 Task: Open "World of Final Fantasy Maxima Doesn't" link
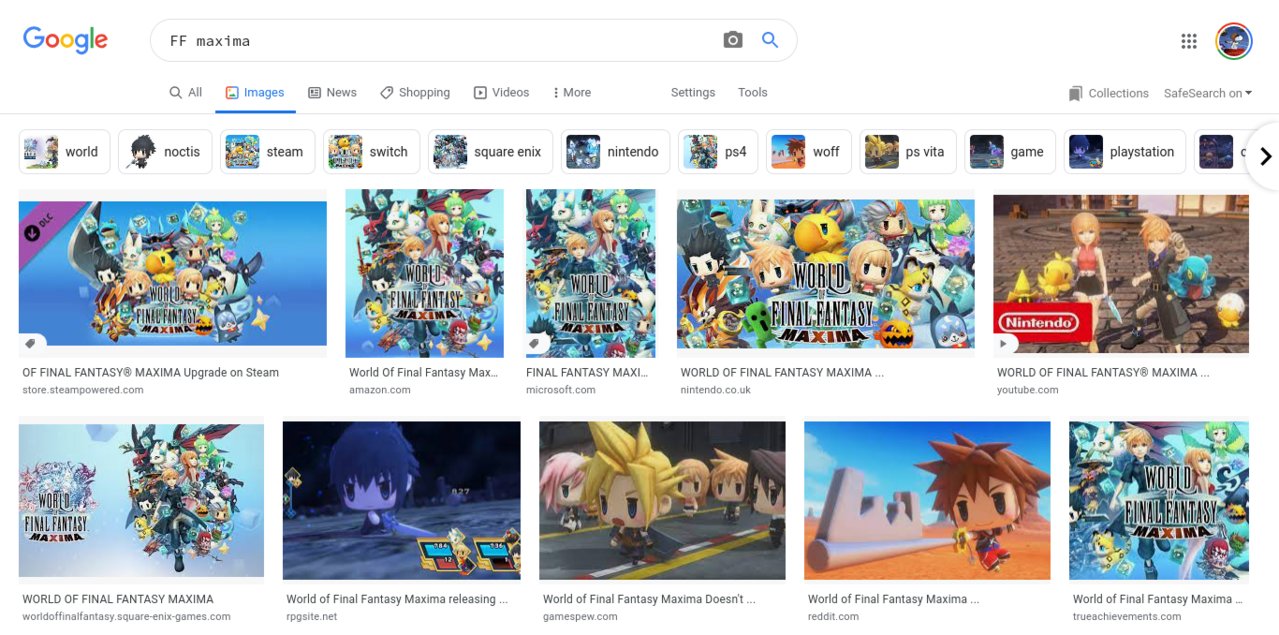[x=649, y=600]
